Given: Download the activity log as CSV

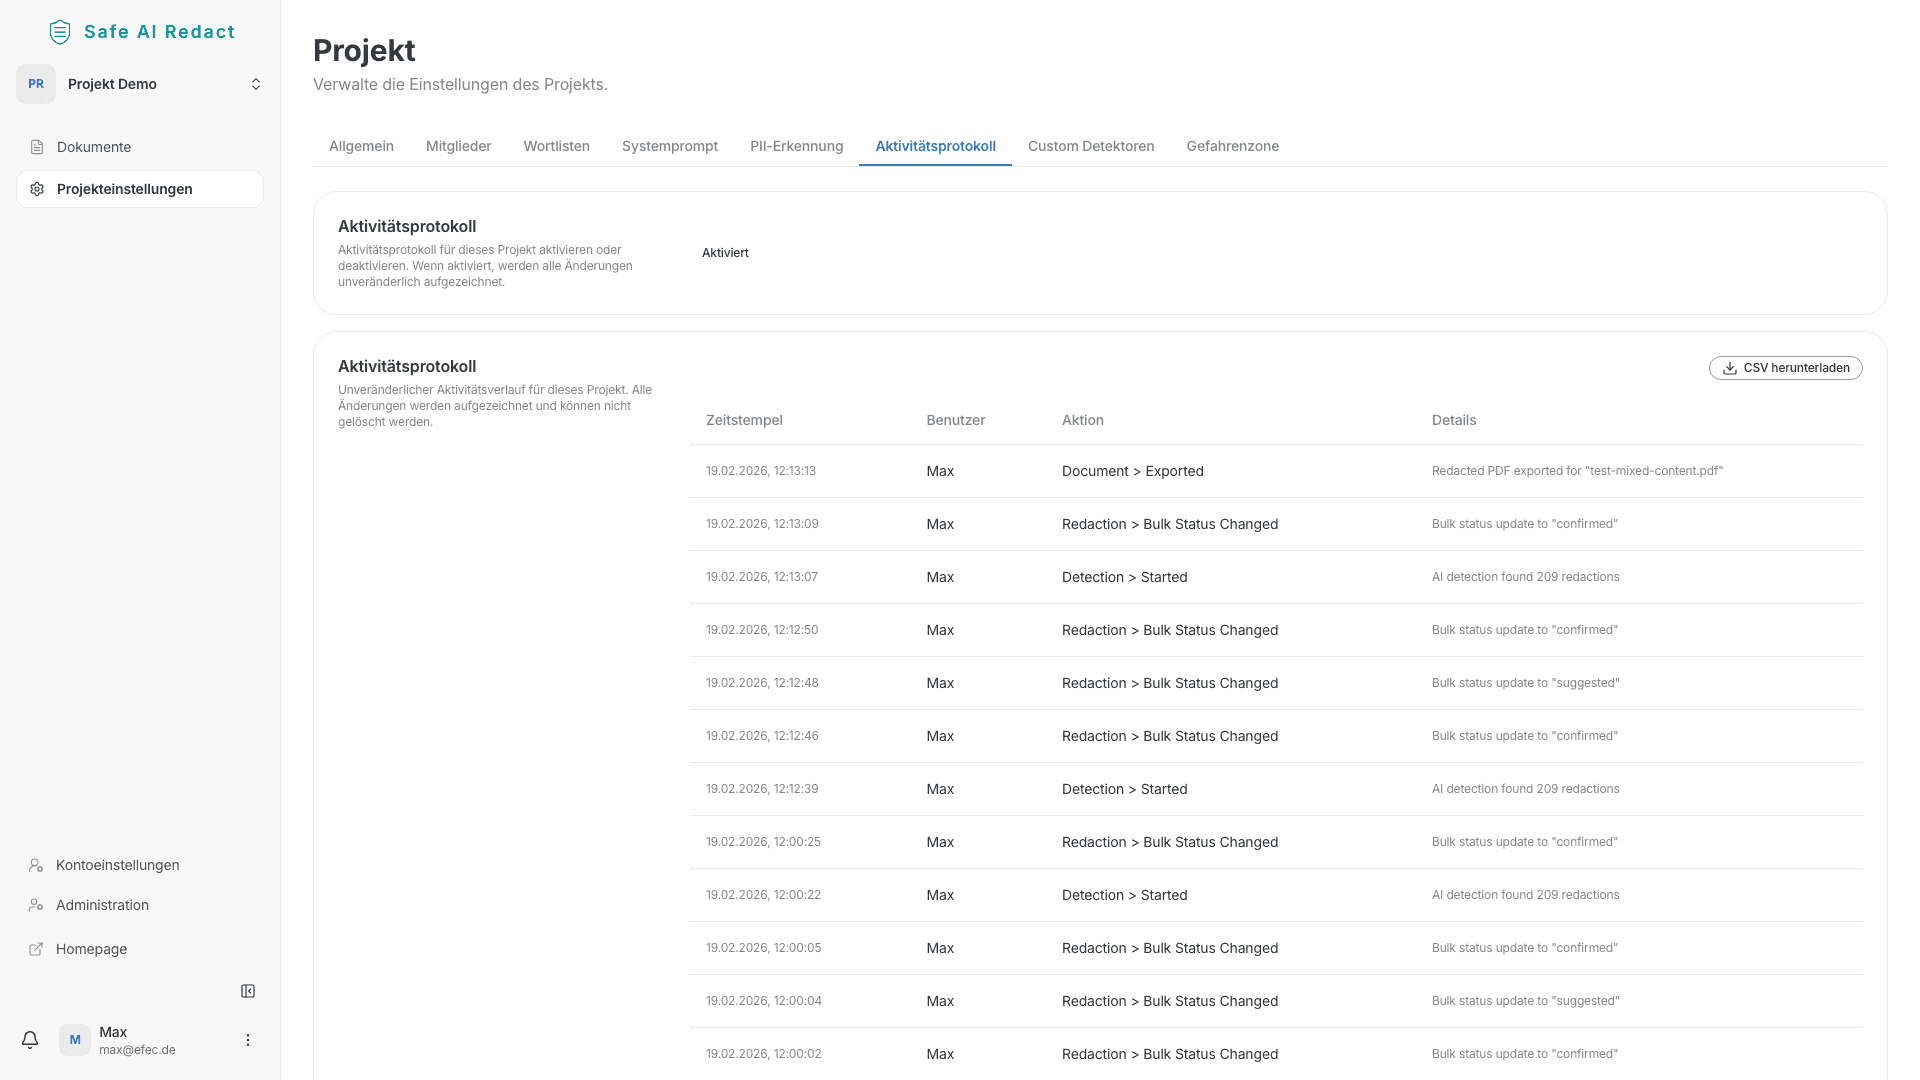Looking at the screenshot, I should tap(1785, 368).
